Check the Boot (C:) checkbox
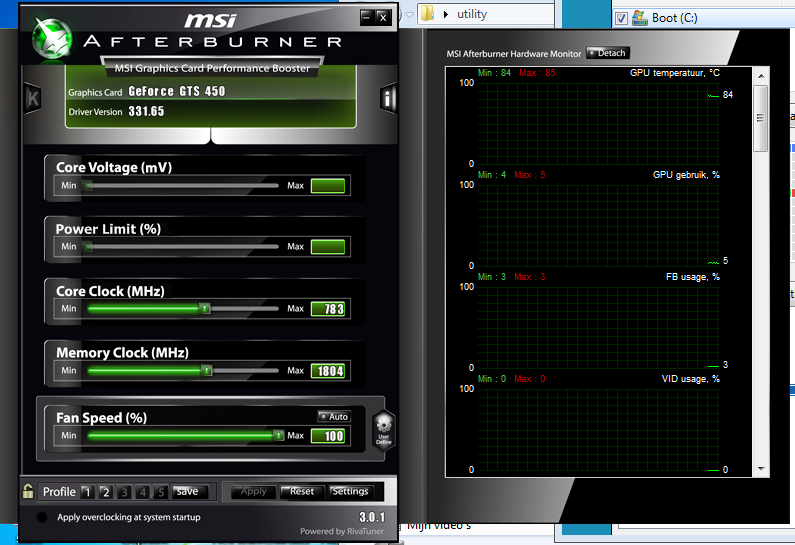795x545 pixels. tap(621, 19)
